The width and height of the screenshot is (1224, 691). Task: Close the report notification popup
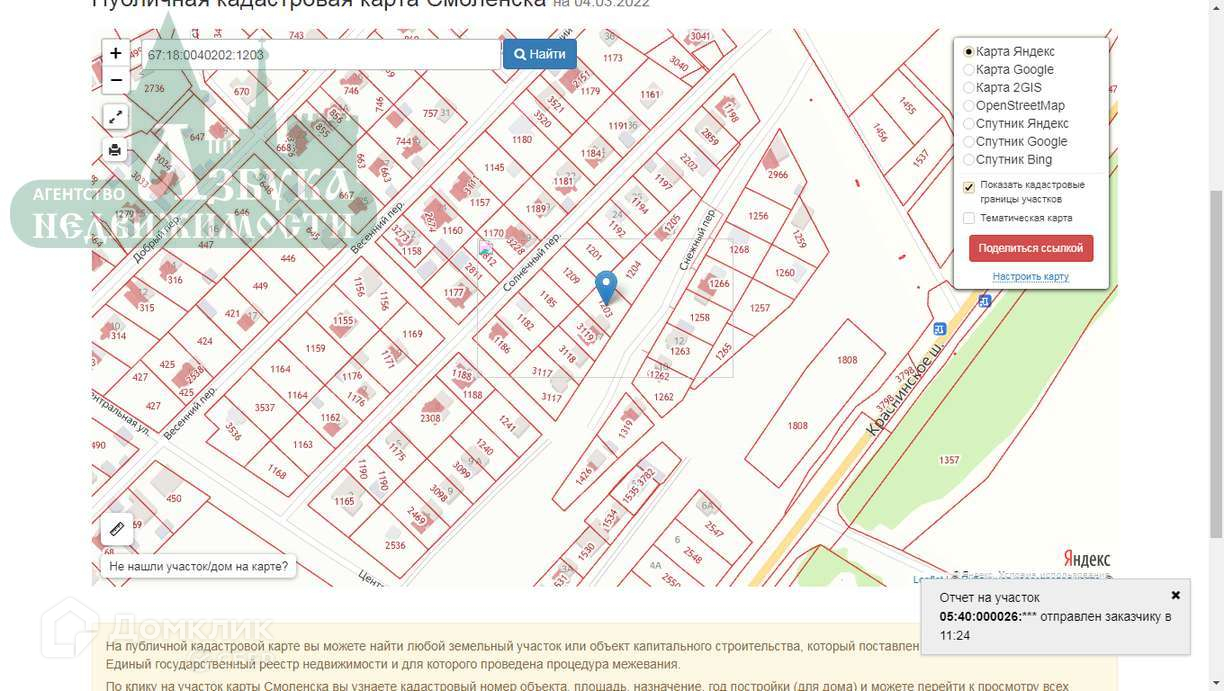(x=1176, y=595)
